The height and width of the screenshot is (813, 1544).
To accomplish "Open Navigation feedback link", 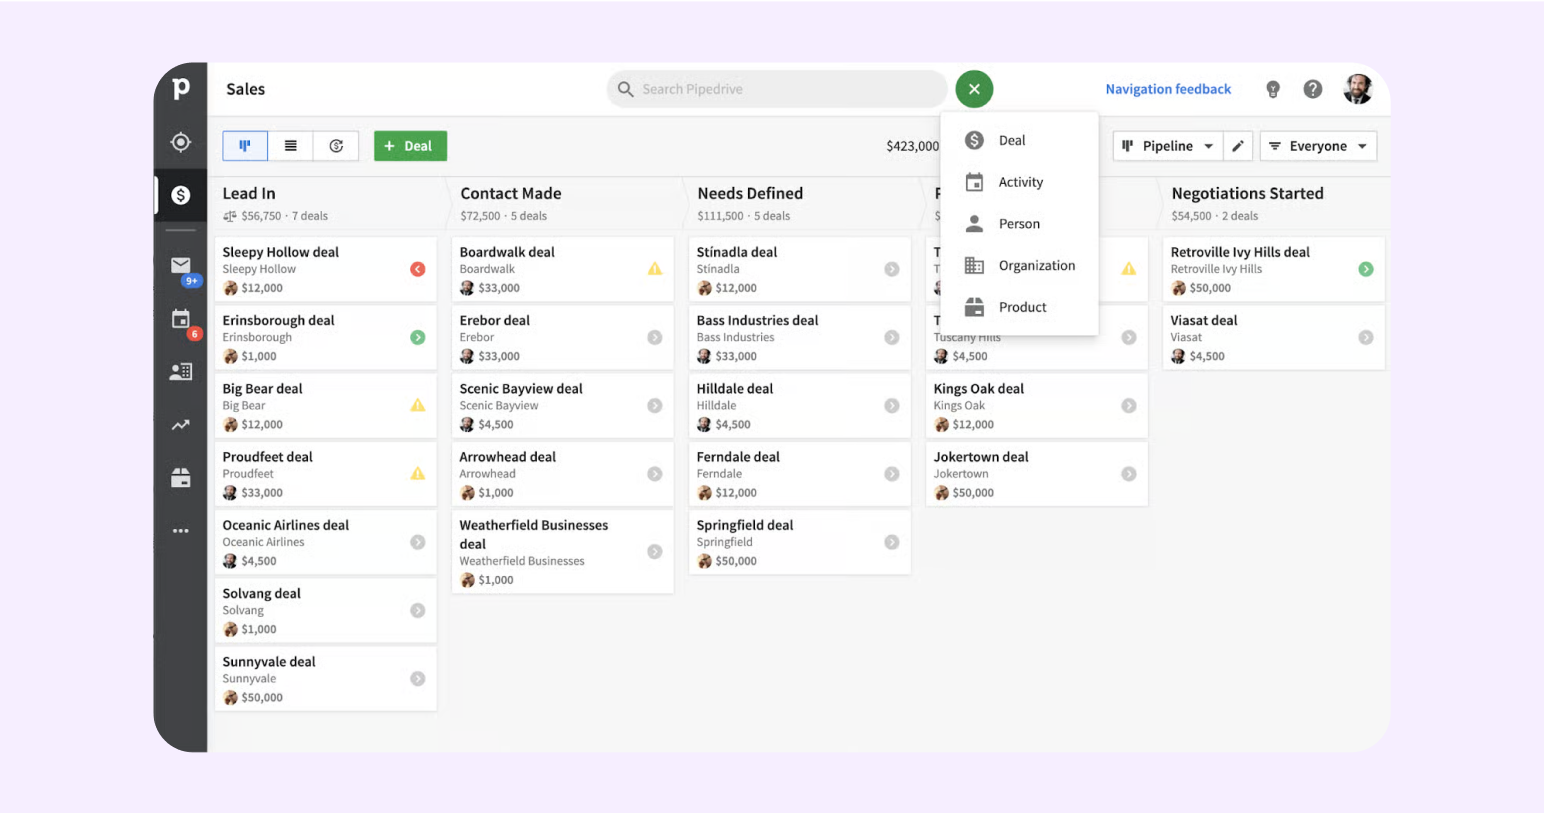I will 1168,89.
